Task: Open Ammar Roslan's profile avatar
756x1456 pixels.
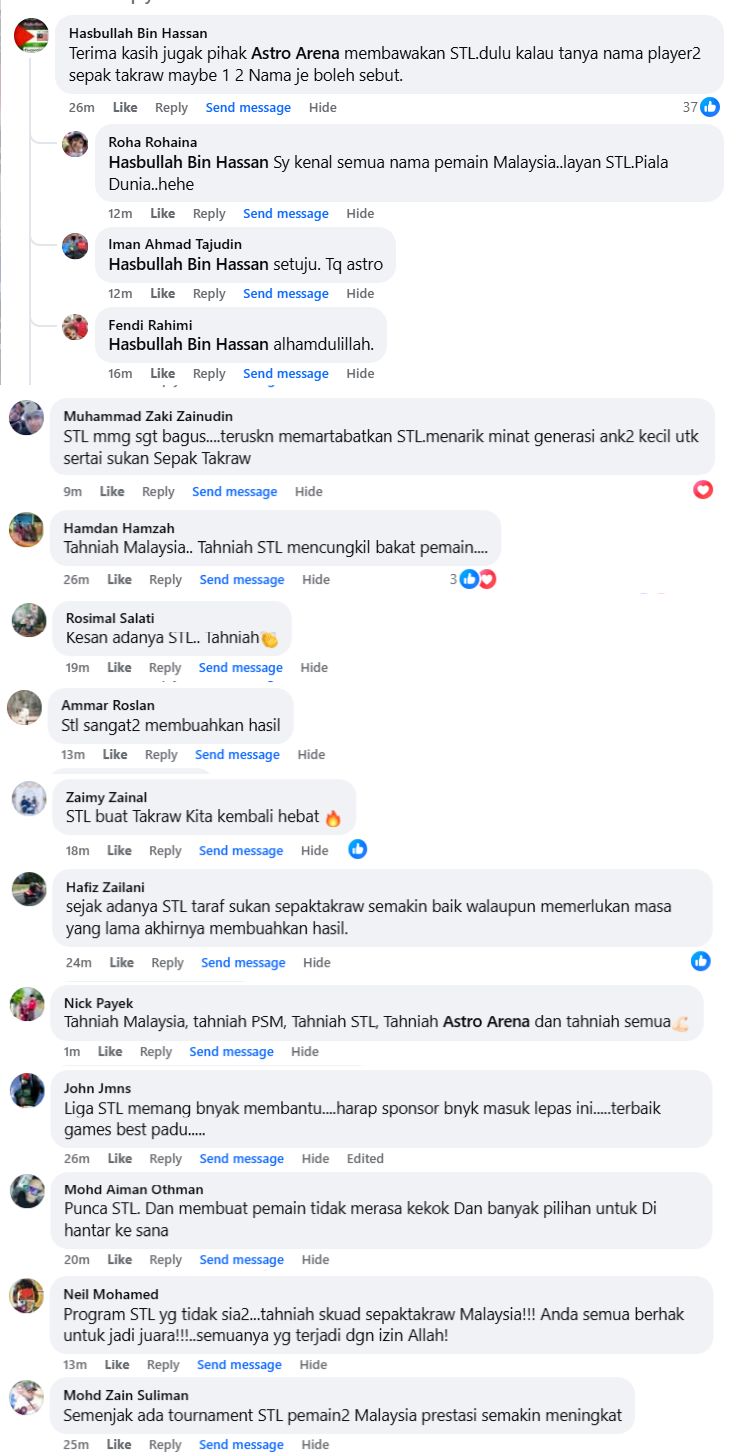Action: tap(25, 708)
